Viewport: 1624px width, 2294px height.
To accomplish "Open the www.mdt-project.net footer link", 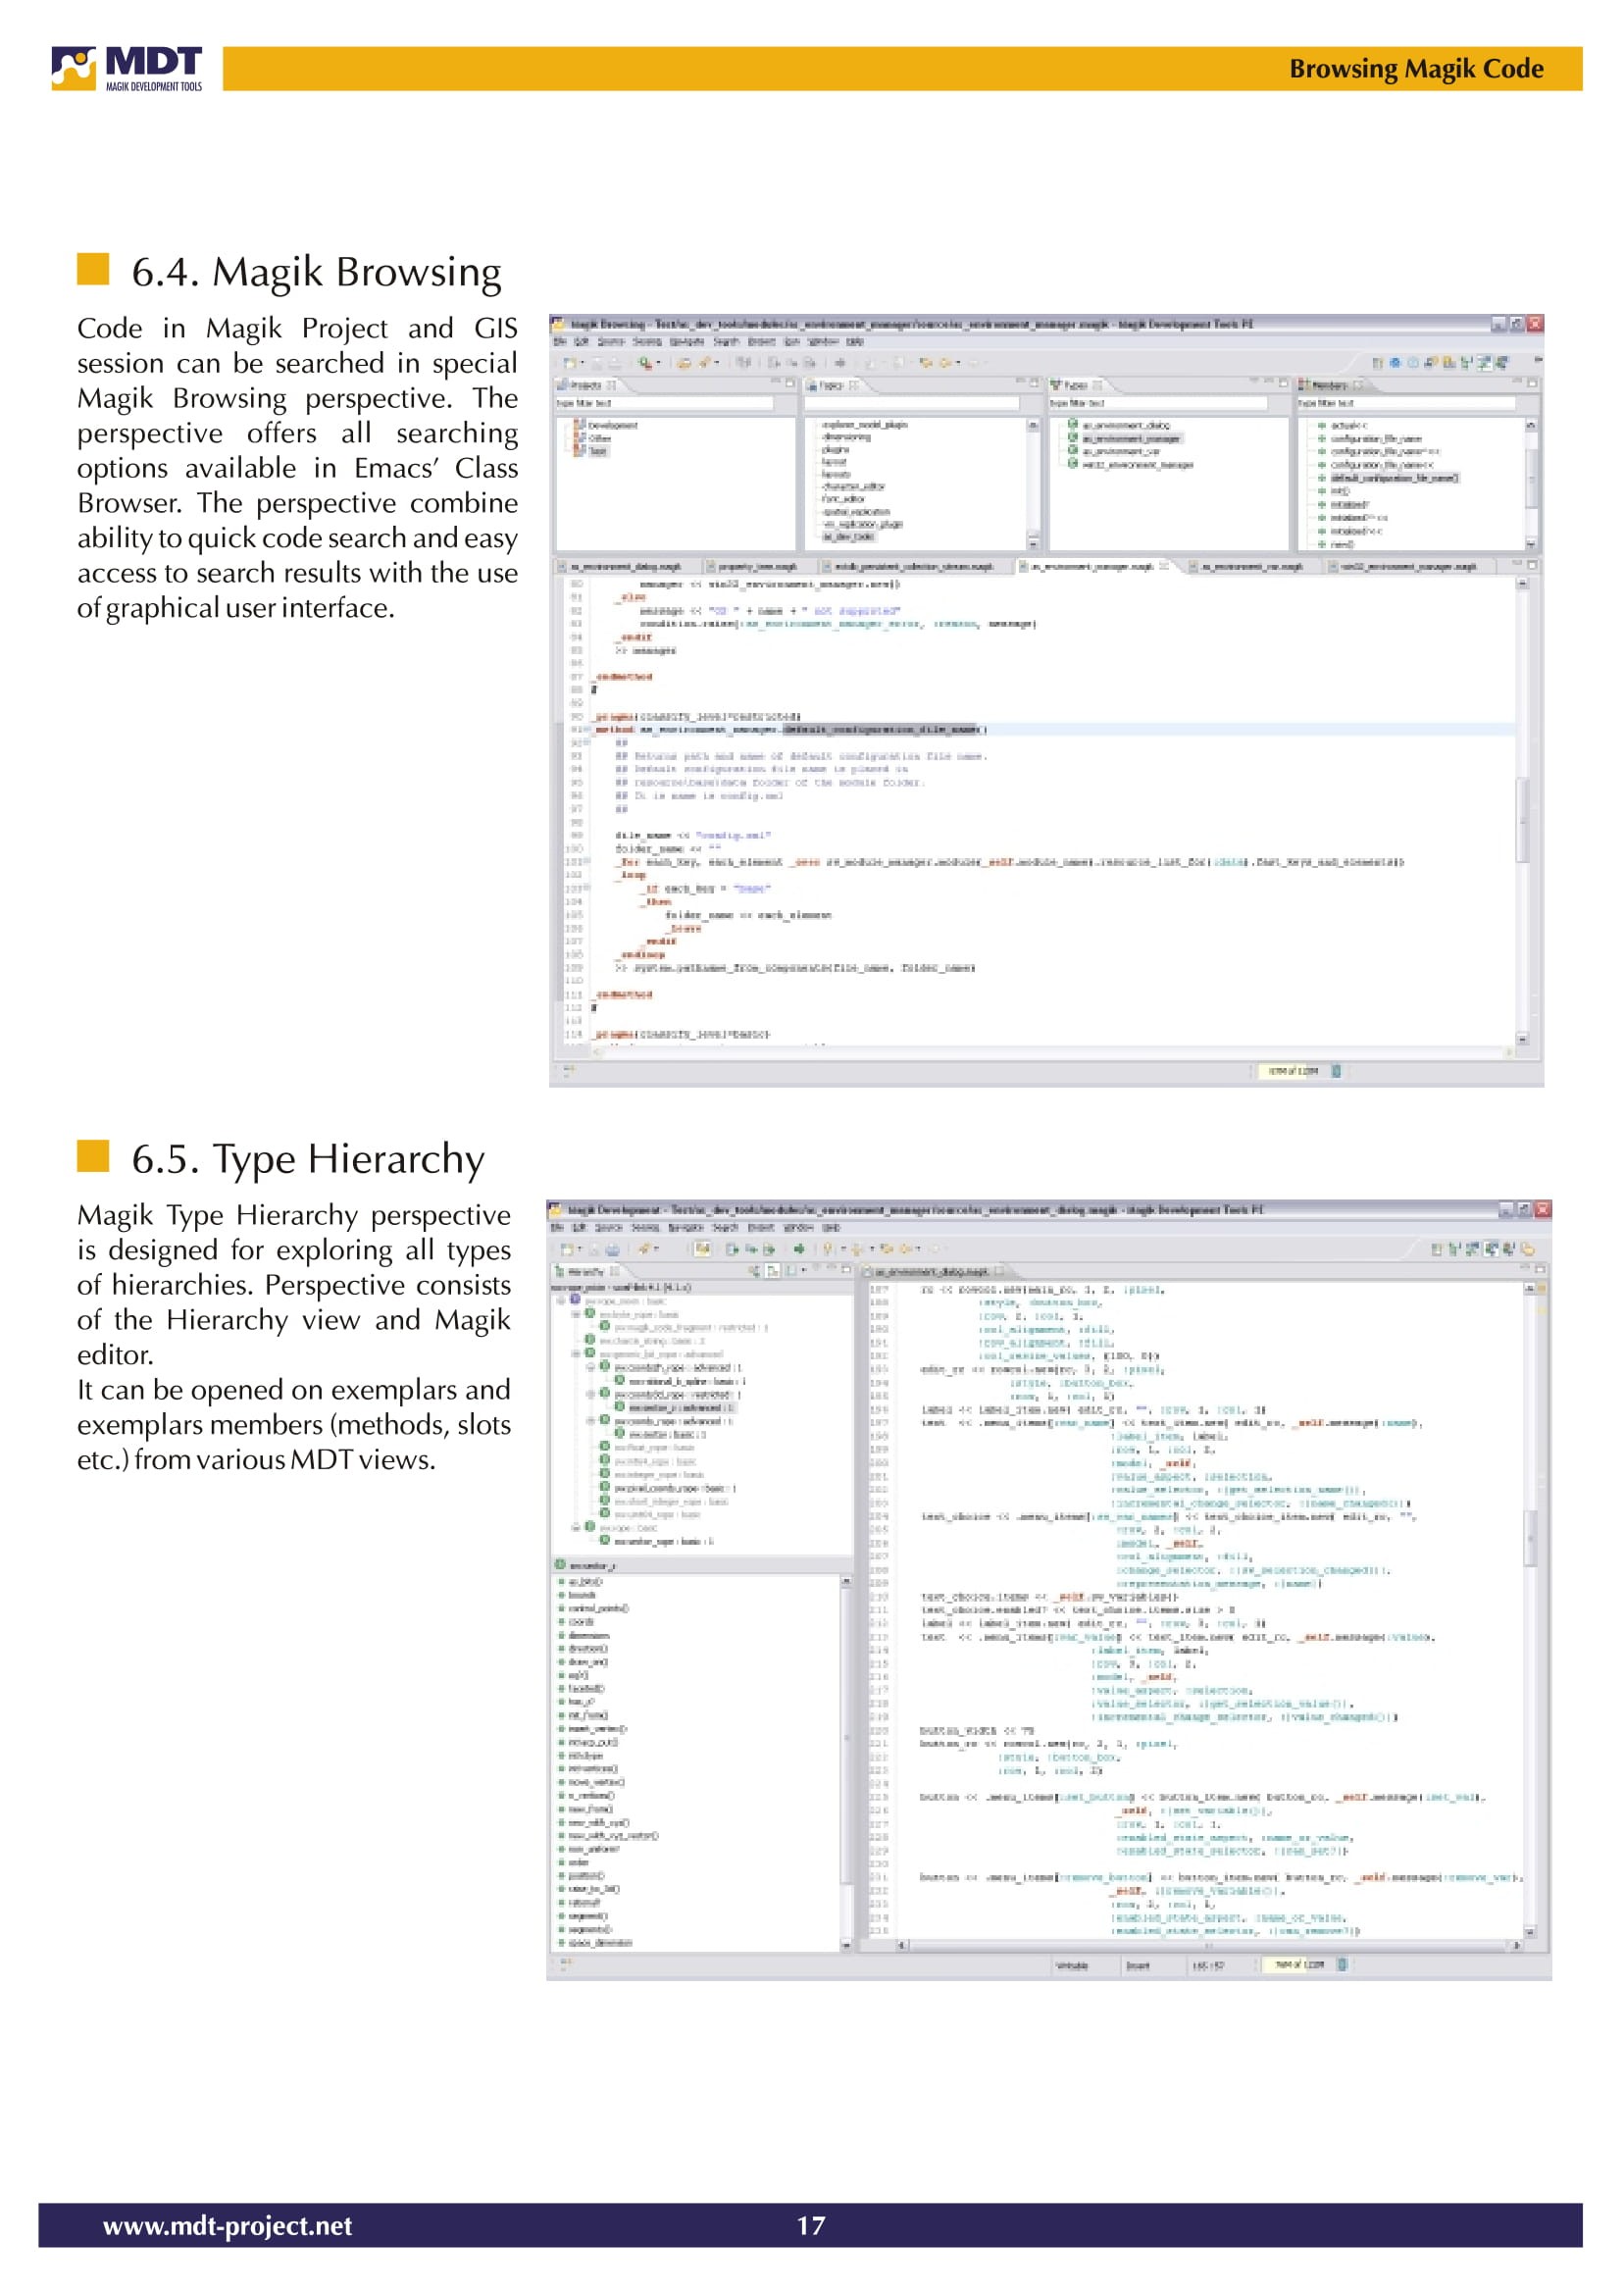I will click(228, 2225).
